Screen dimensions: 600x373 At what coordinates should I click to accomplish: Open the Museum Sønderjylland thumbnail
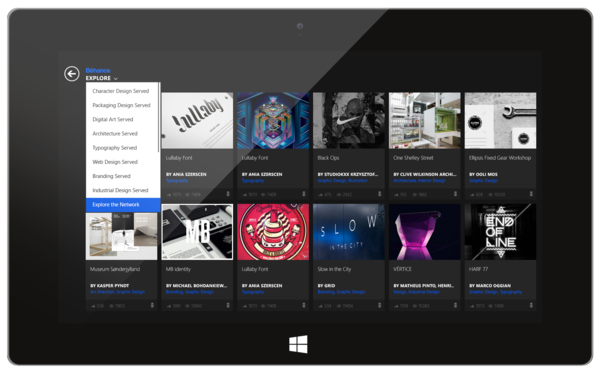[121, 236]
